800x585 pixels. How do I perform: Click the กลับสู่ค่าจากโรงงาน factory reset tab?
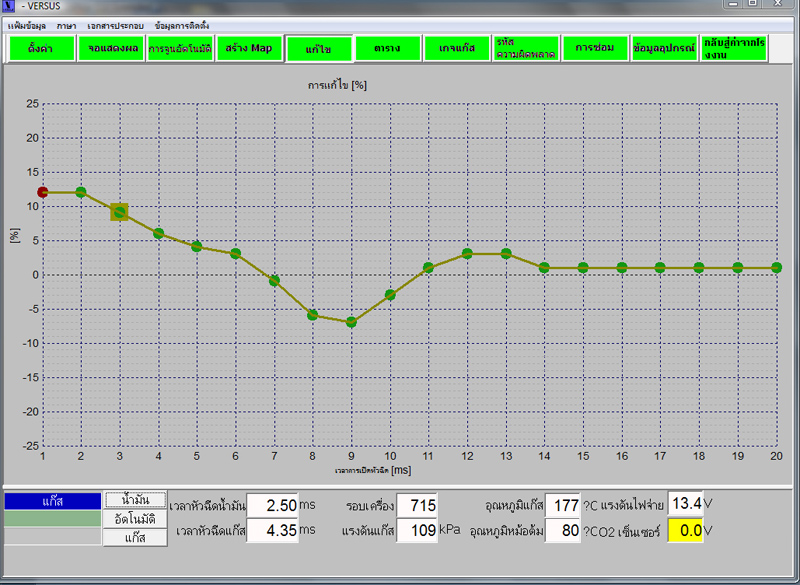click(734, 48)
